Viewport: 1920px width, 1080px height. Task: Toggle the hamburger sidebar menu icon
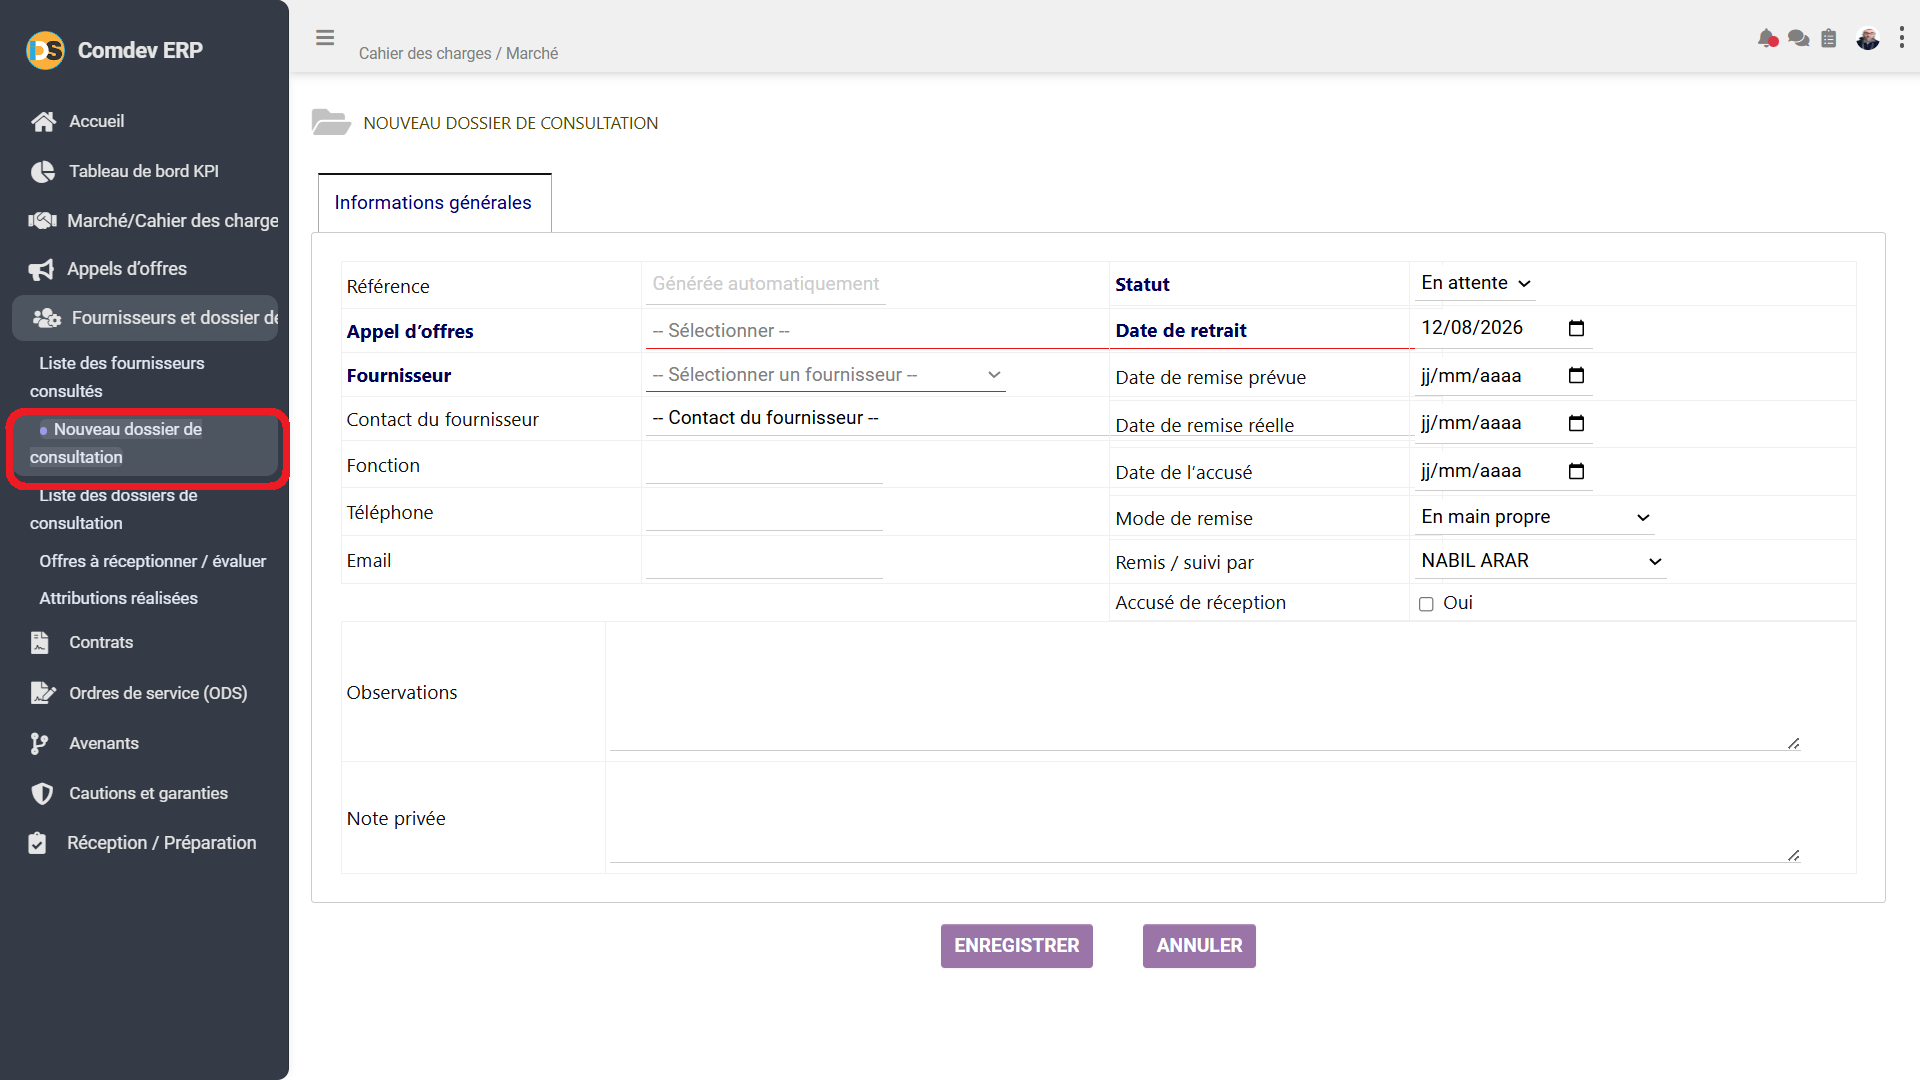[325, 38]
